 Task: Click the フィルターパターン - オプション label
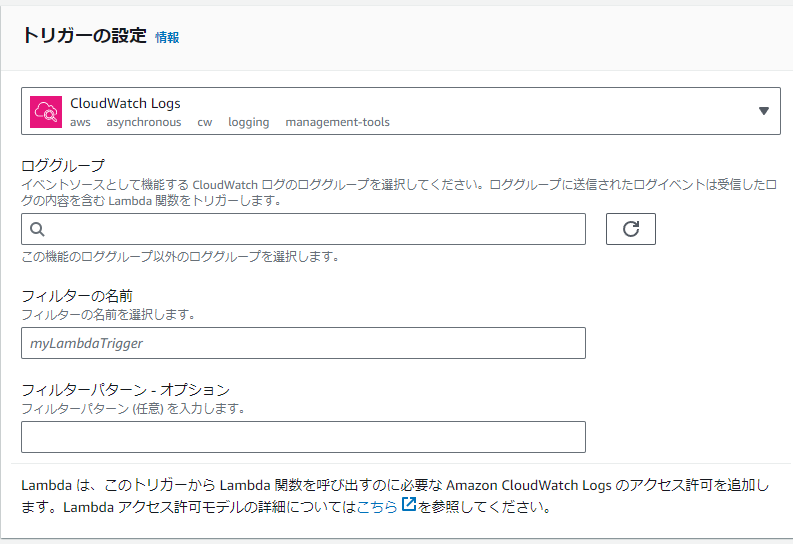click(125, 390)
